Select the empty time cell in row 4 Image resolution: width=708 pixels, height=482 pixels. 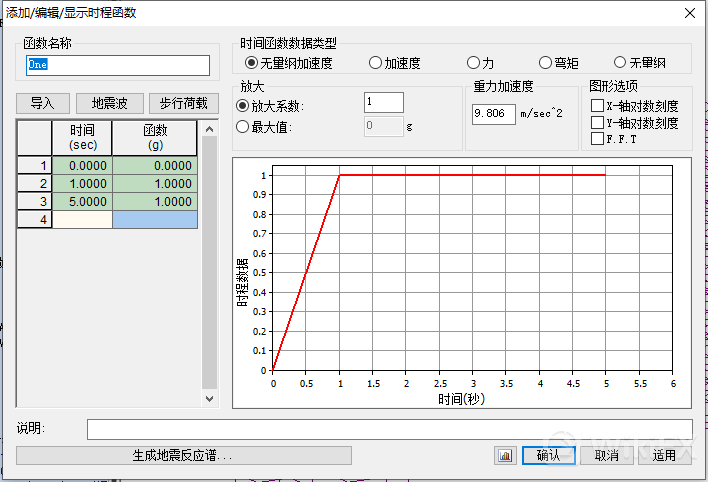(82, 219)
